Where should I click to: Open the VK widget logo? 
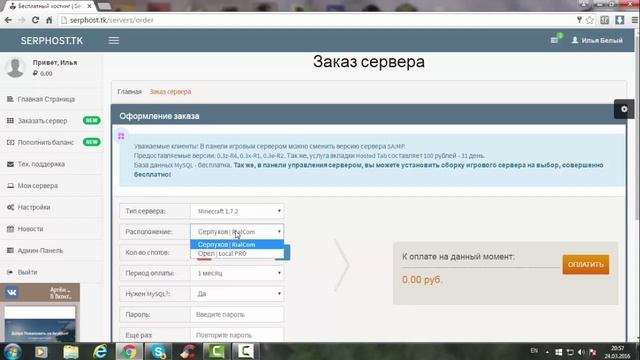click(11, 292)
